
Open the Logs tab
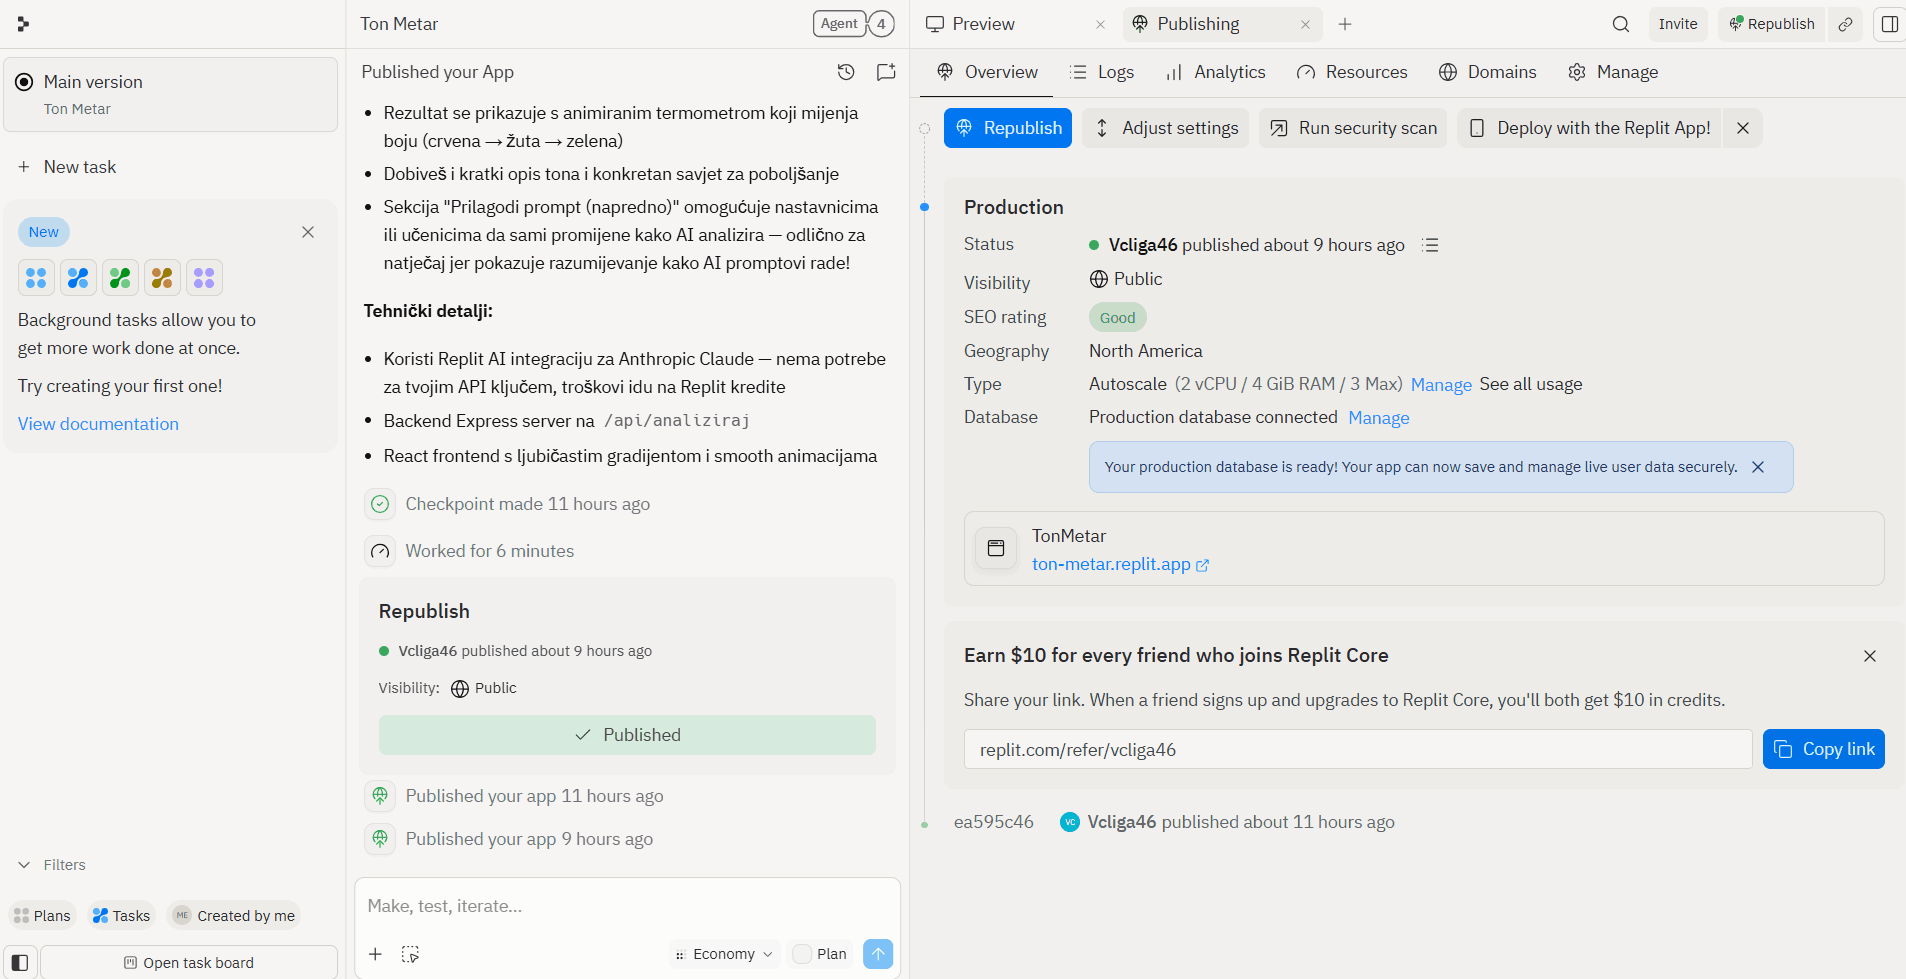[x=1102, y=72]
